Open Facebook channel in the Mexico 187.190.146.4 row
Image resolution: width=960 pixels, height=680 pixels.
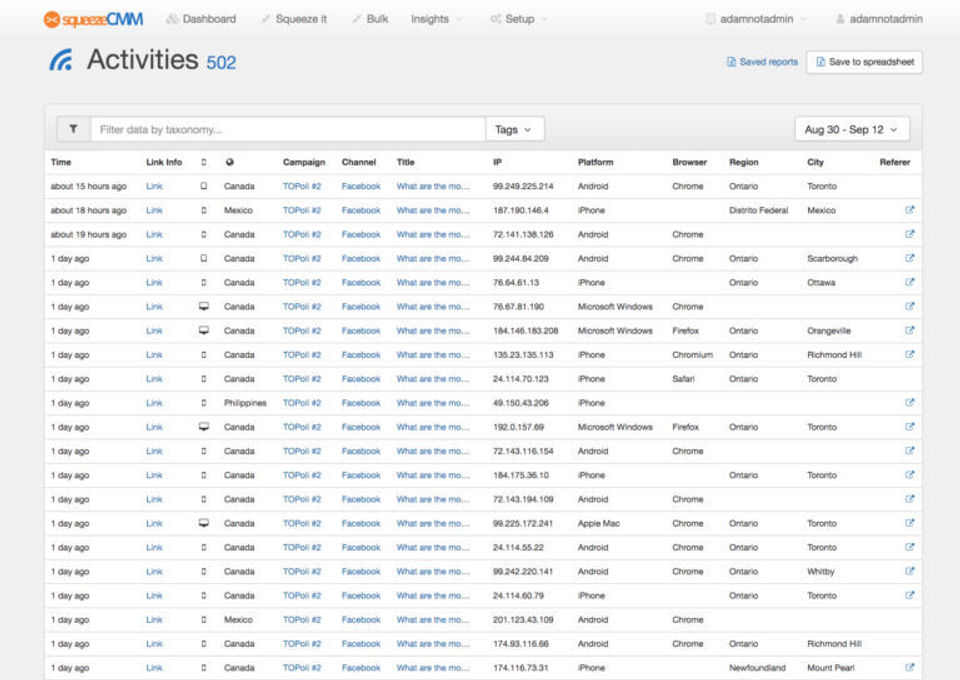361,210
